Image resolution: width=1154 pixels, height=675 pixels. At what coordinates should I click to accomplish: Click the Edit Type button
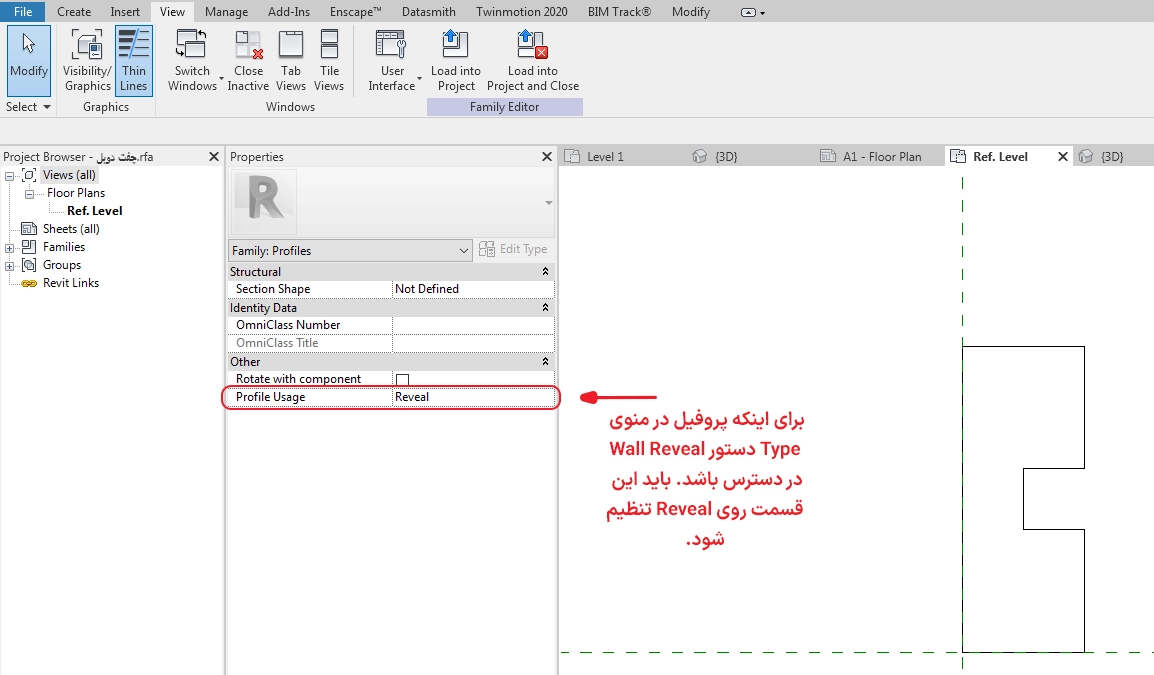click(x=513, y=250)
